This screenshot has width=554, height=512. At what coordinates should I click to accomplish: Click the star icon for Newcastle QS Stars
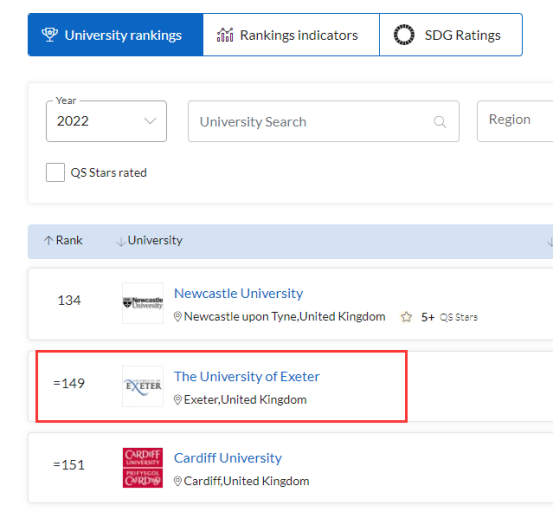pos(406,317)
